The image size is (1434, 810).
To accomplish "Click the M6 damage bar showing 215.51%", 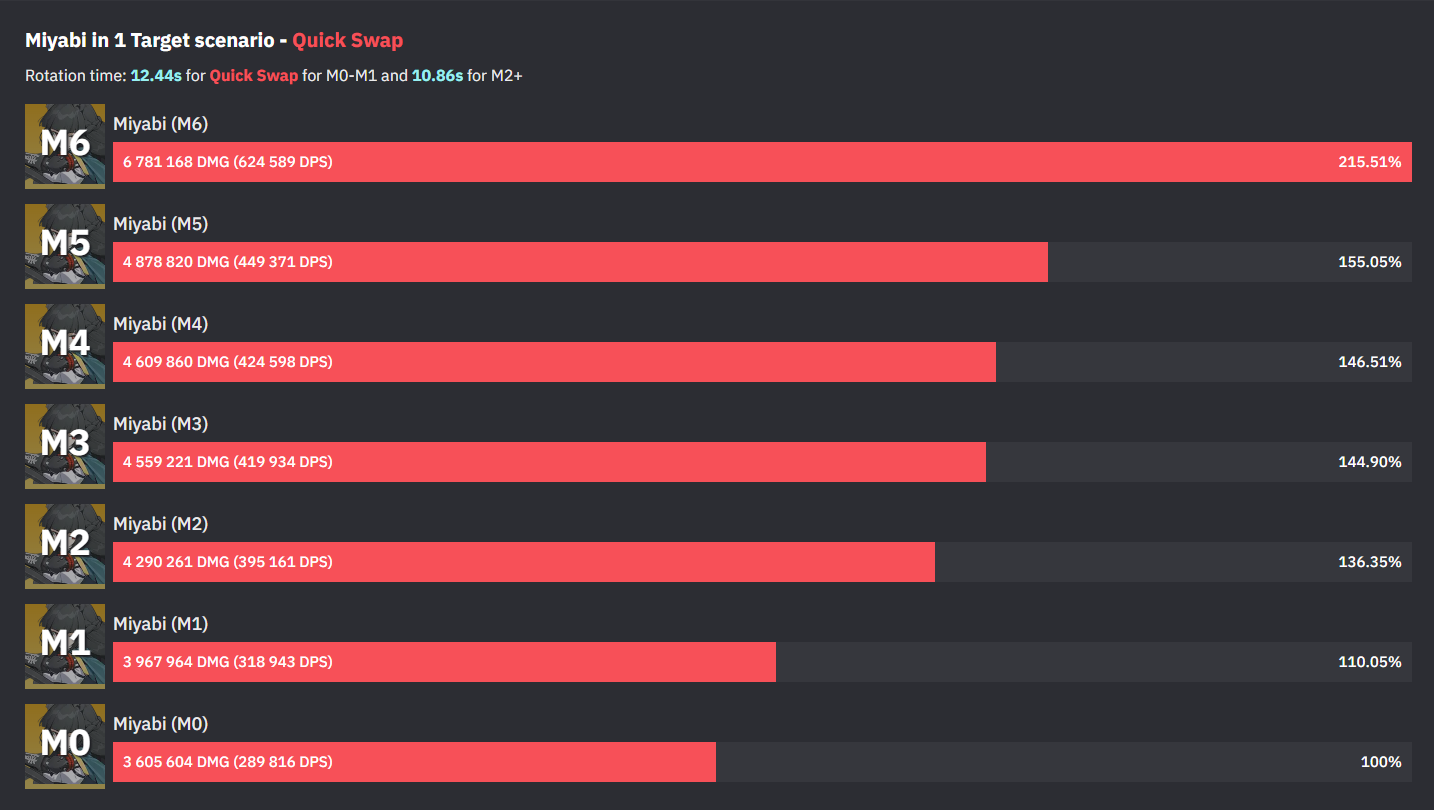I will 762,162.
